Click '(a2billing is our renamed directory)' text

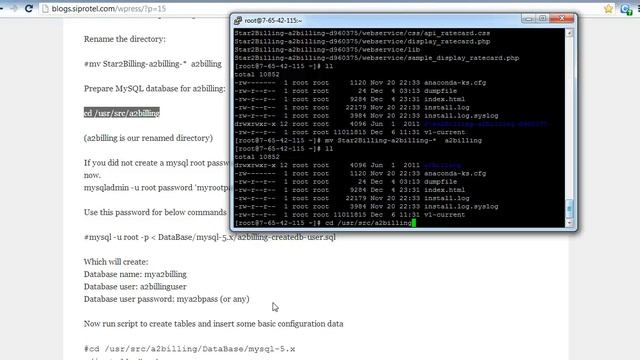(x=148, y=138)
